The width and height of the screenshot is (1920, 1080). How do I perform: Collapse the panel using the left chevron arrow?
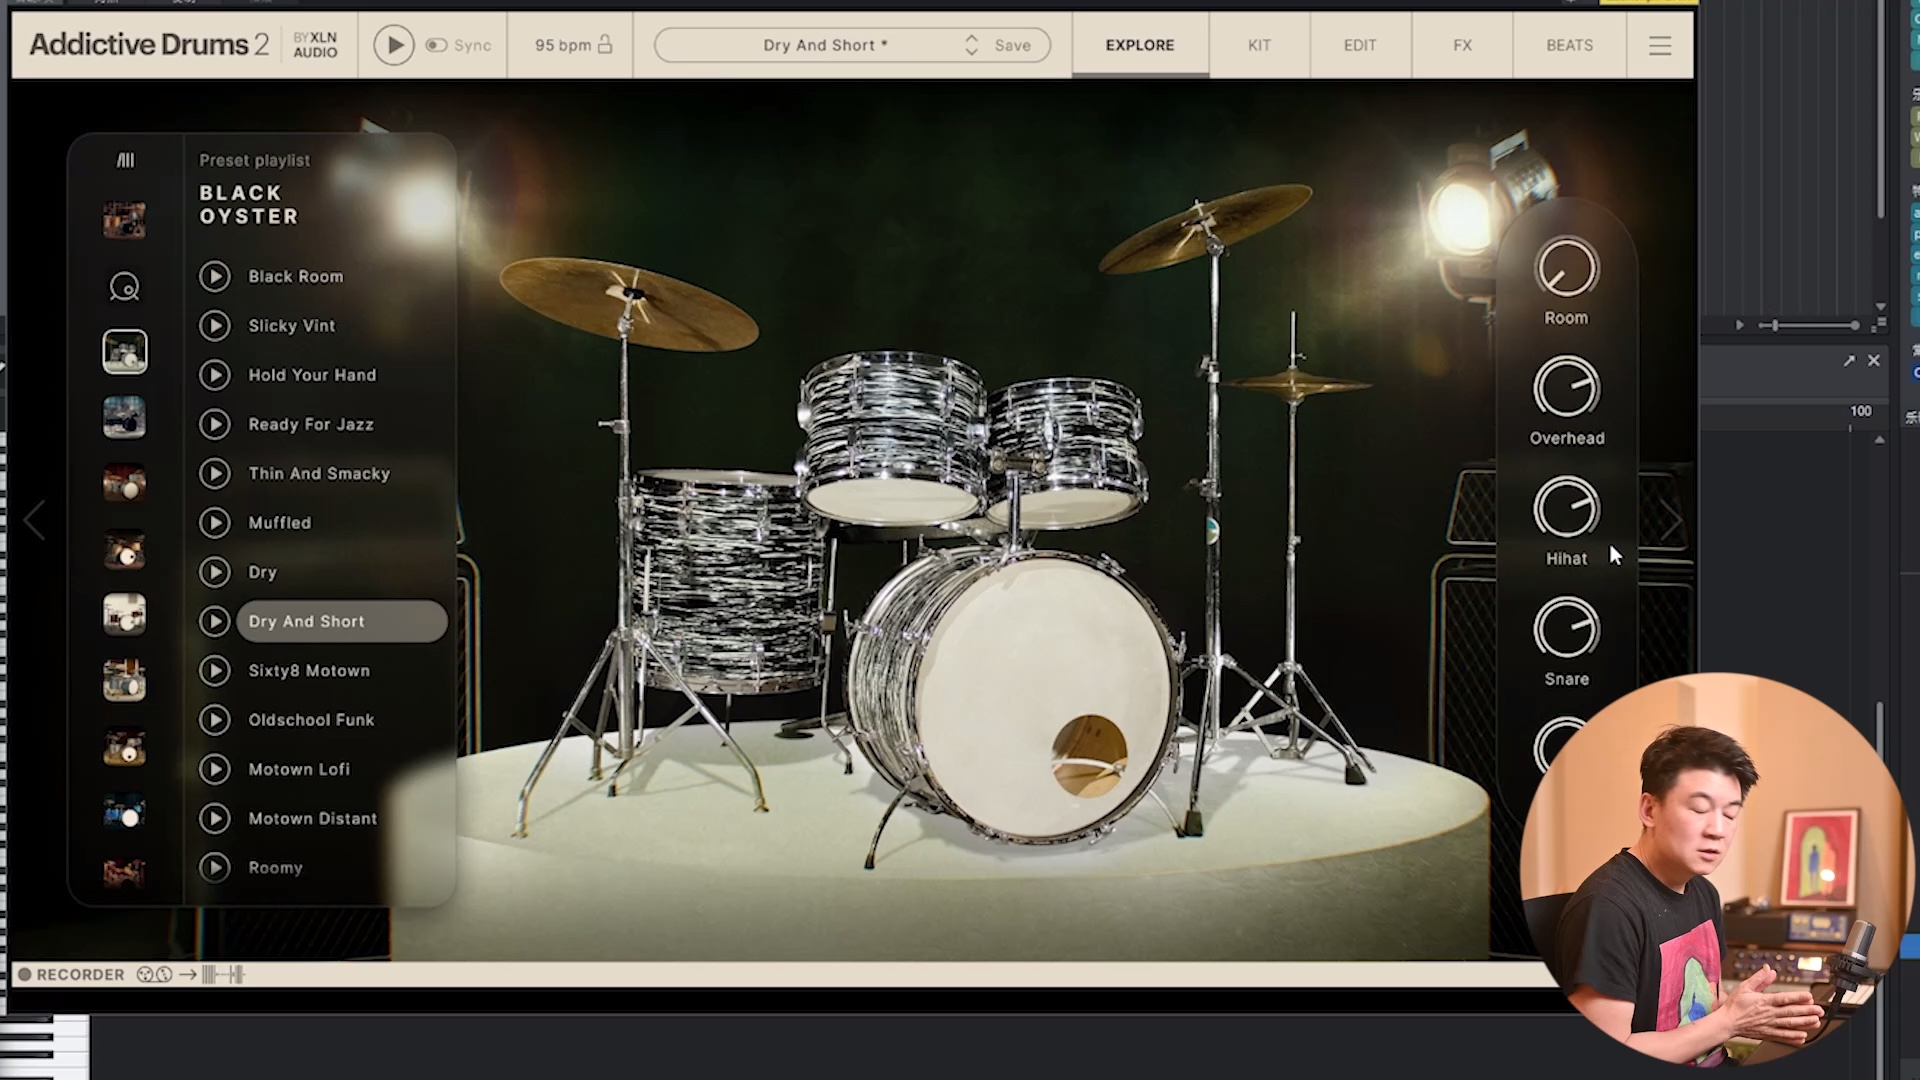point(33,520)
